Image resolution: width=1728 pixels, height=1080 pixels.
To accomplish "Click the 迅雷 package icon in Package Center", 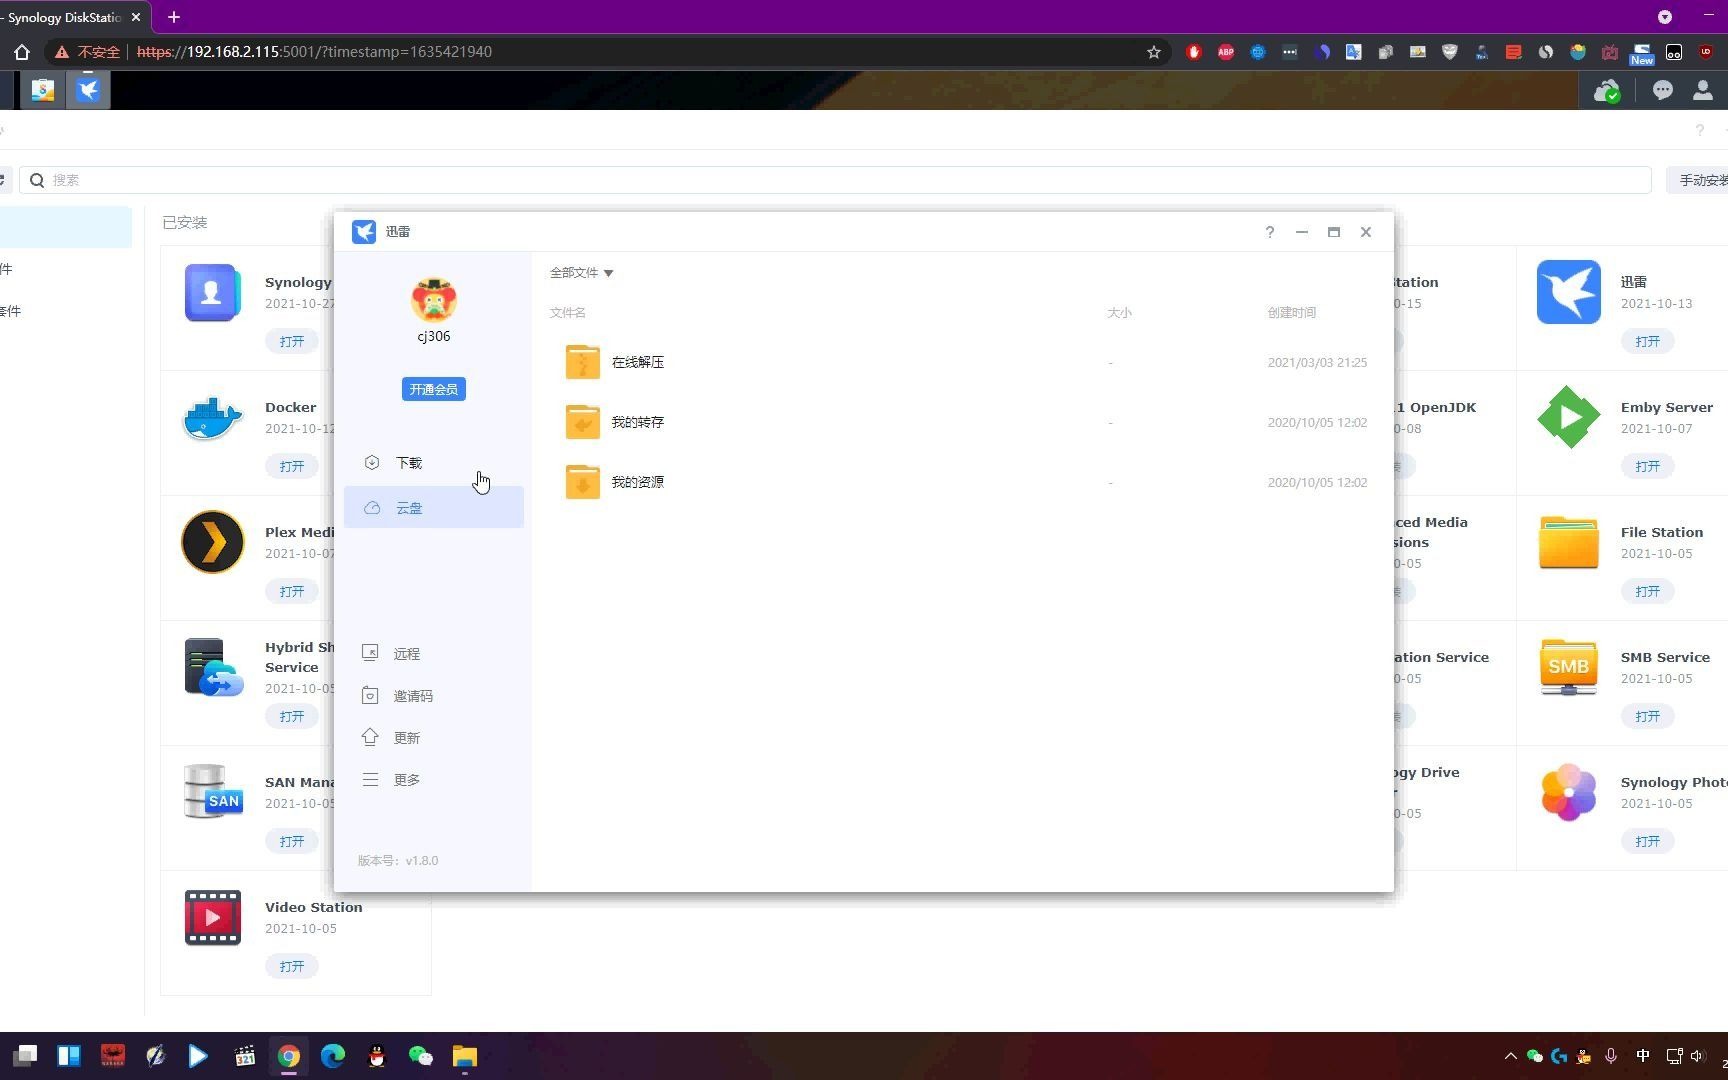I will 1568,292.
